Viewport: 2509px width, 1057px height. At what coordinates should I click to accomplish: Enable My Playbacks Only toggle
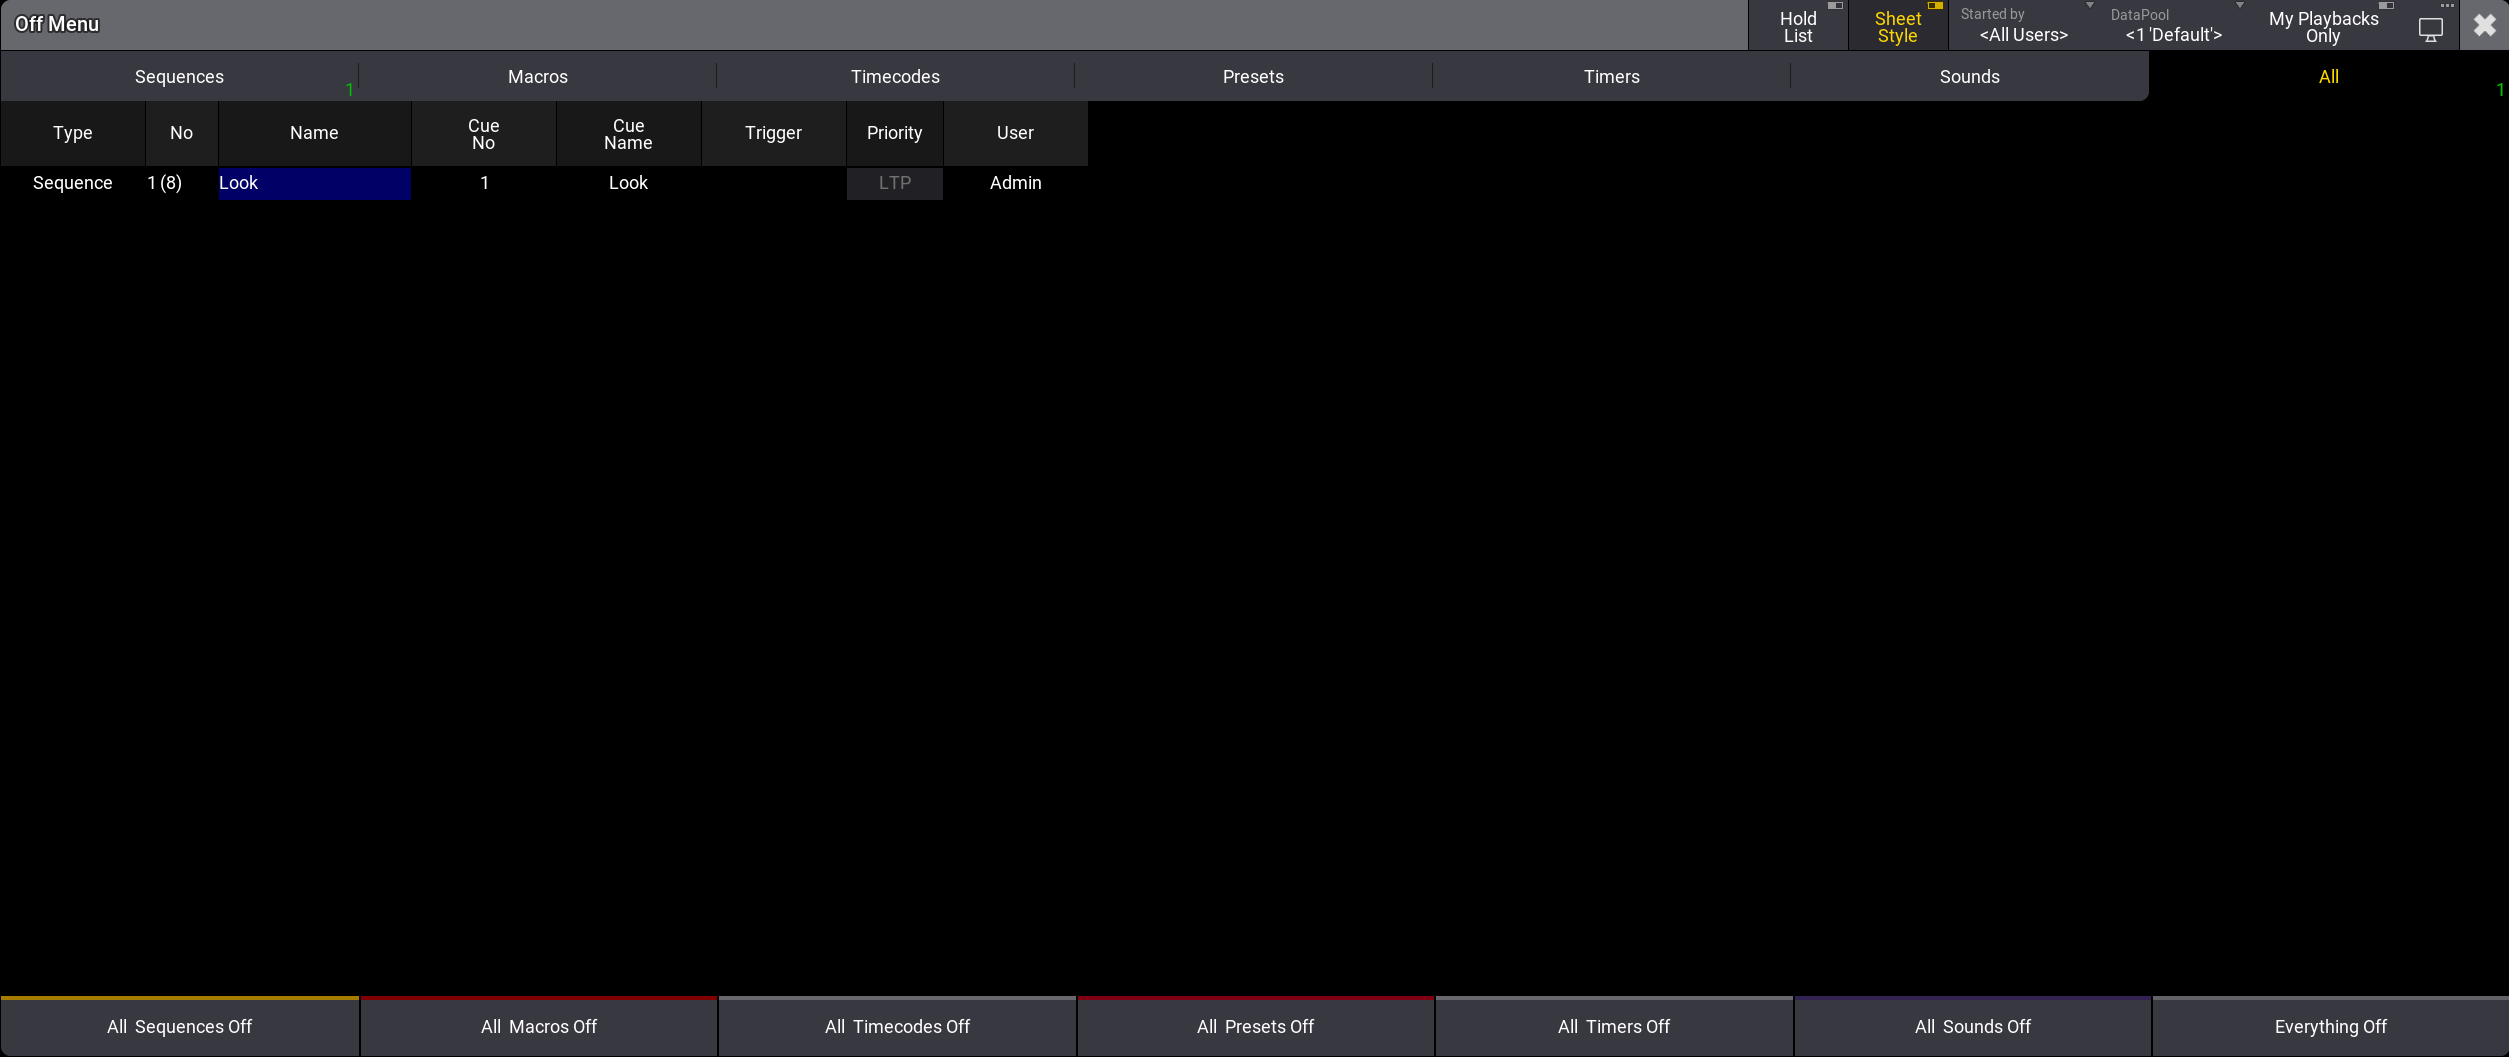(x=2322, y=27)
